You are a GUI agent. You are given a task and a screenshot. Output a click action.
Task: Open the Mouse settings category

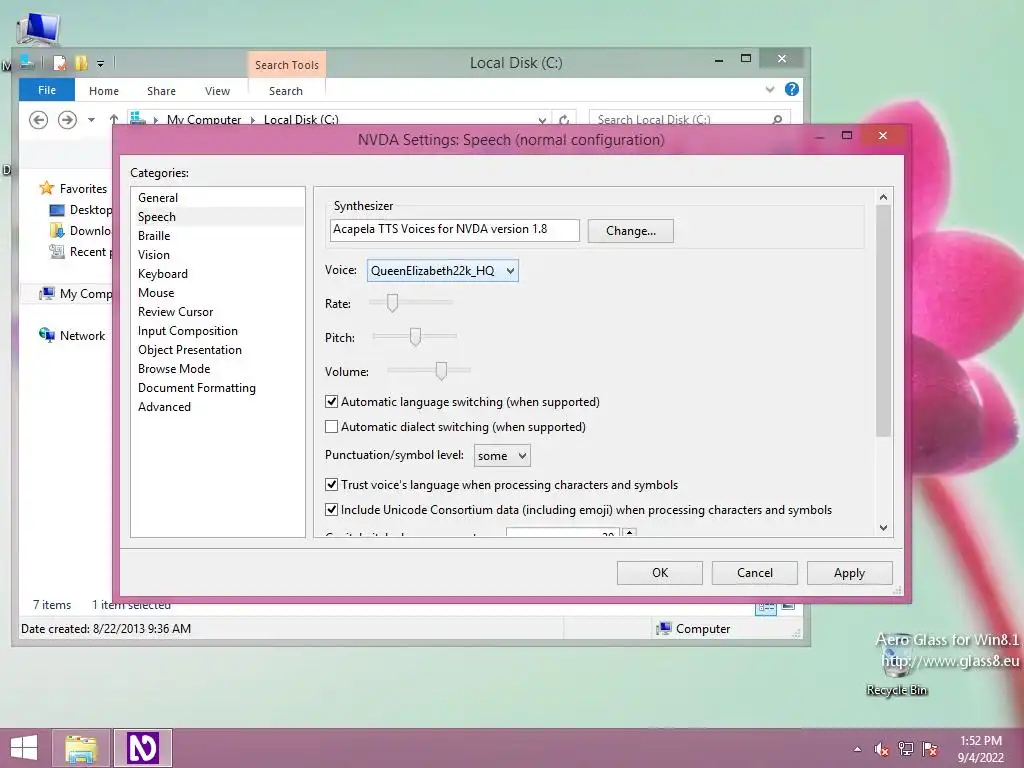tap(156, 293)
